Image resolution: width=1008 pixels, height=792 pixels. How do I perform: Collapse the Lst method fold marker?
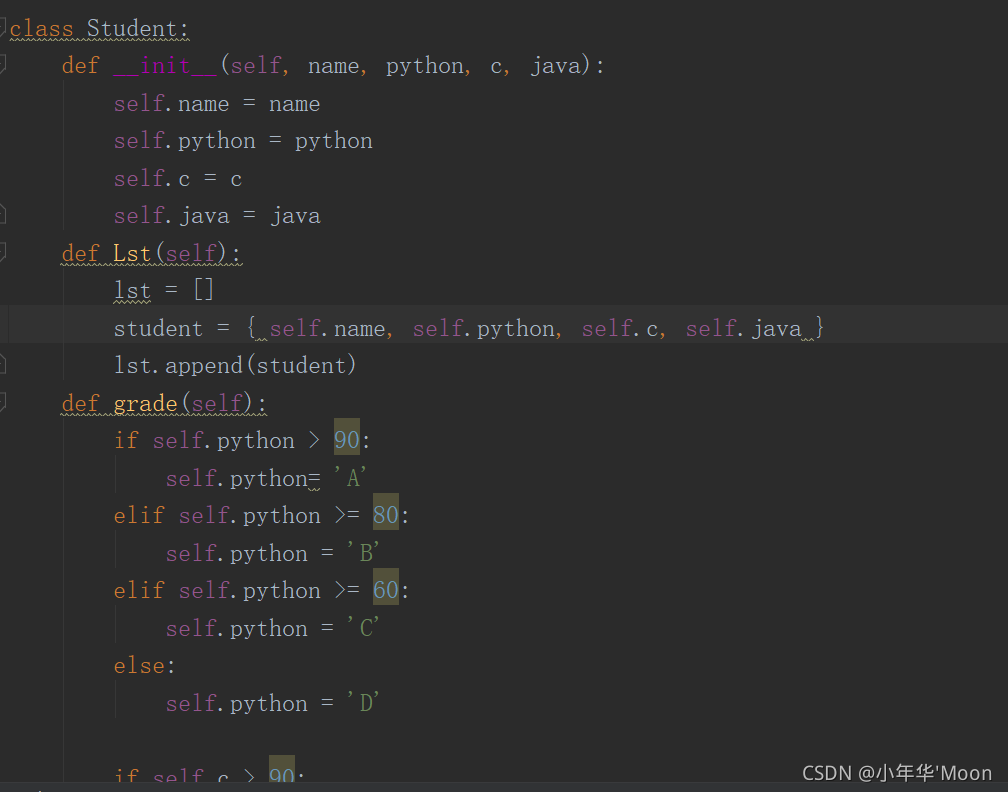(3, 252)
